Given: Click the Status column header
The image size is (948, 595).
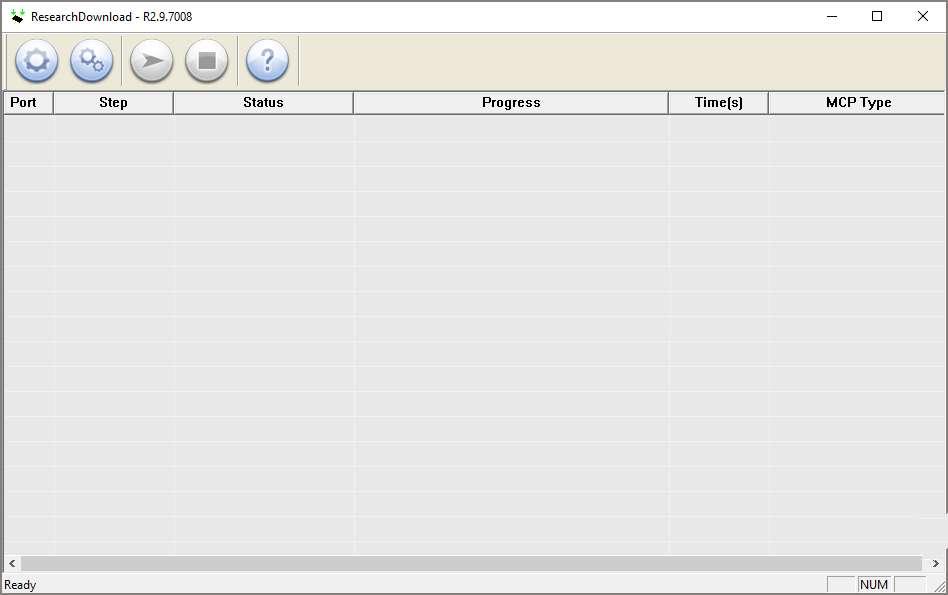Looking at the screenshot, I should pyautogui.click(x=262, y=102).
